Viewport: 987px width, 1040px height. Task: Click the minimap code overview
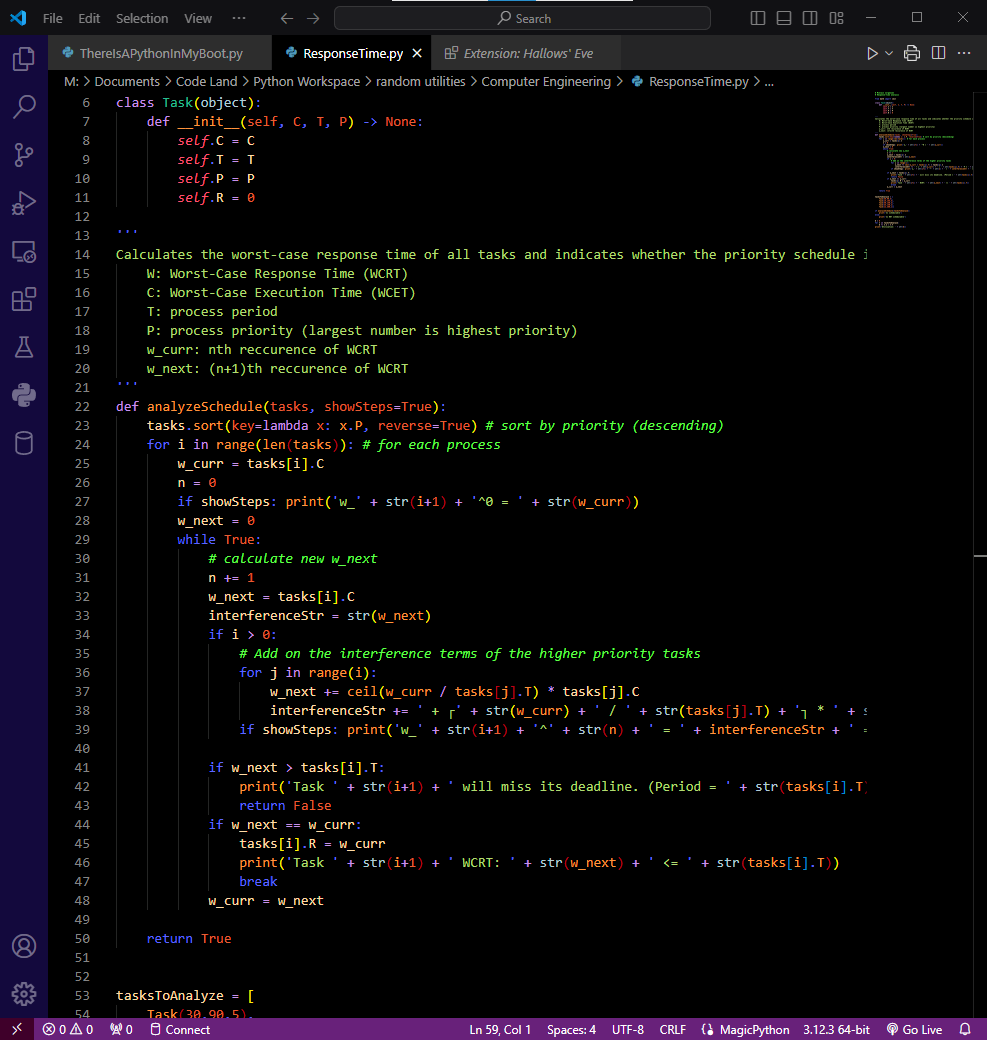click(x=923, y=160)
